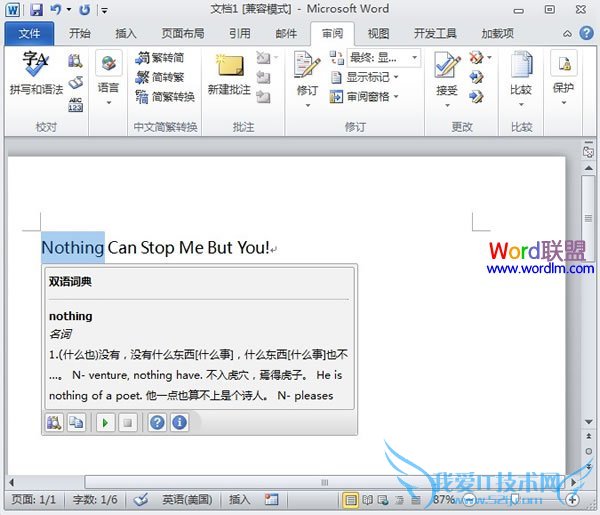Click the proofing status icon in the status bar
Viewport: 600px width, 515px height.
pyautogui.click(x=141, y=499)
